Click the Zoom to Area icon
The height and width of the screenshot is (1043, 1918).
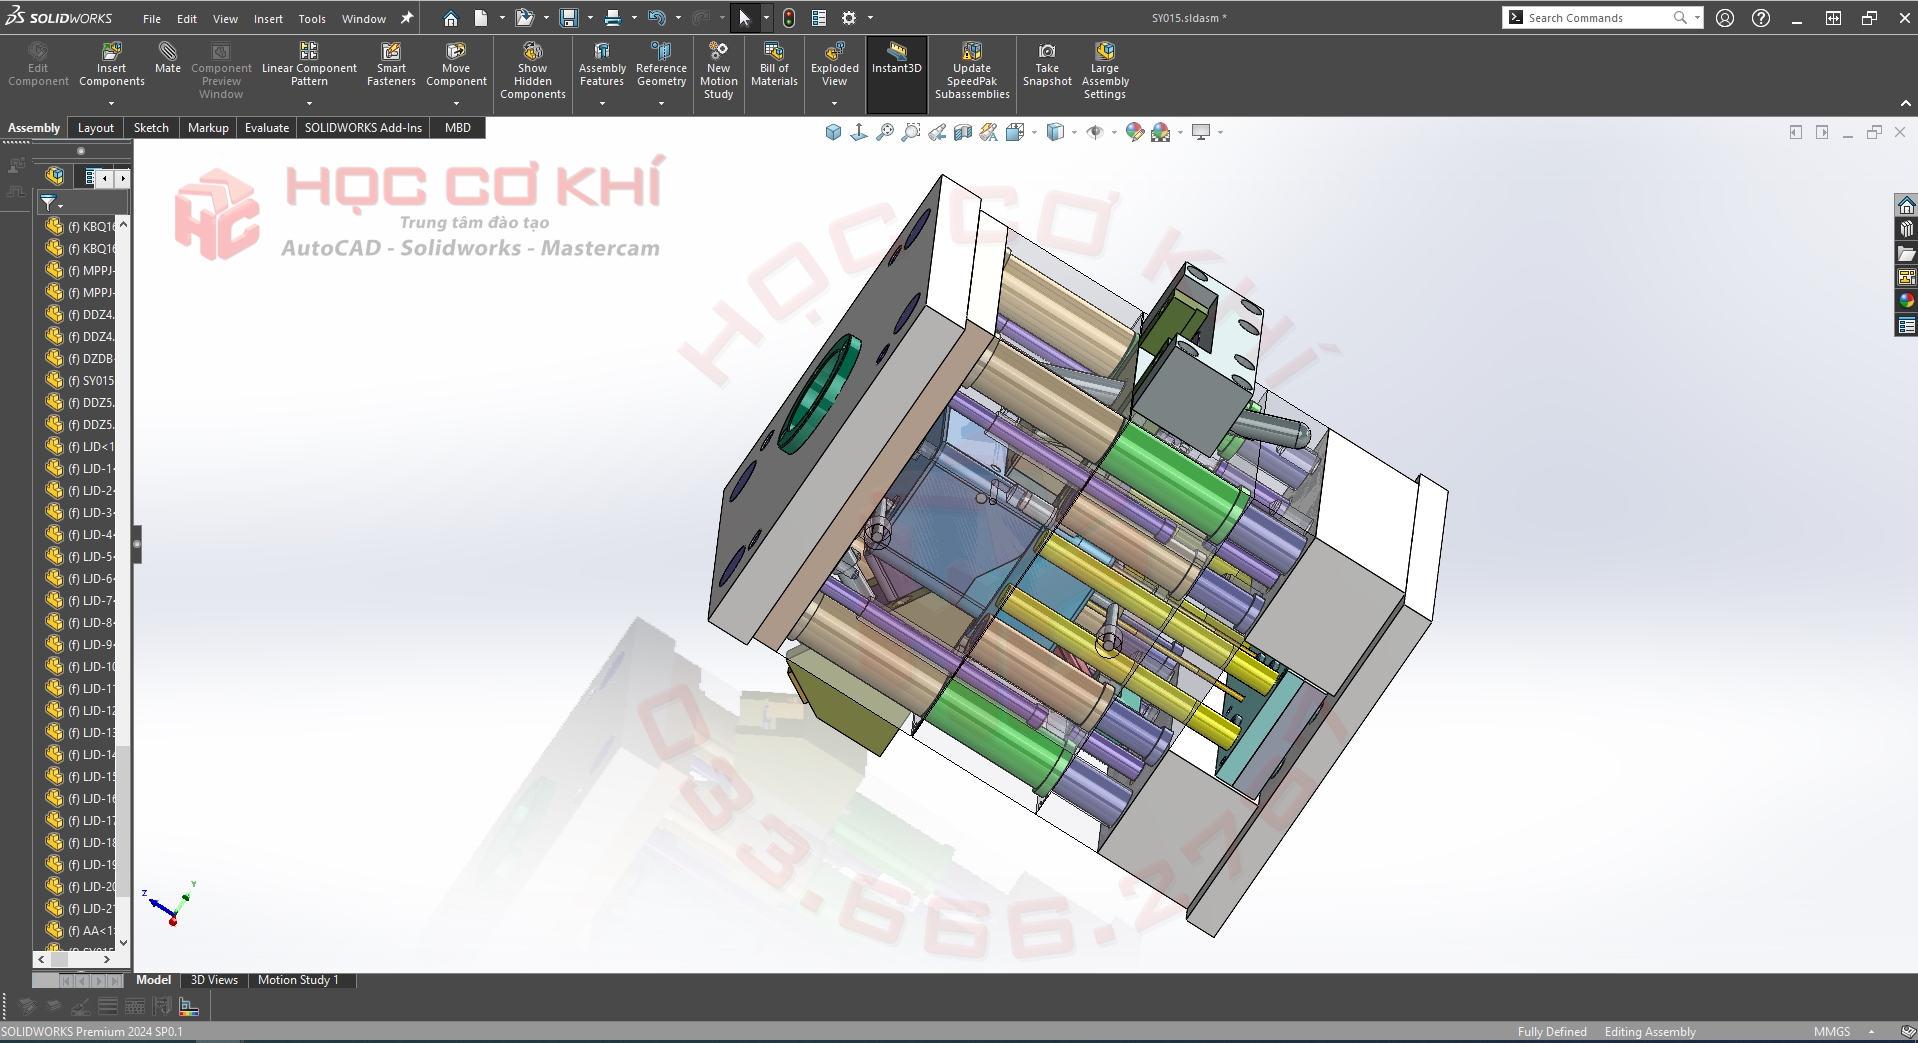pyautogui.click(x=911, y=132)
